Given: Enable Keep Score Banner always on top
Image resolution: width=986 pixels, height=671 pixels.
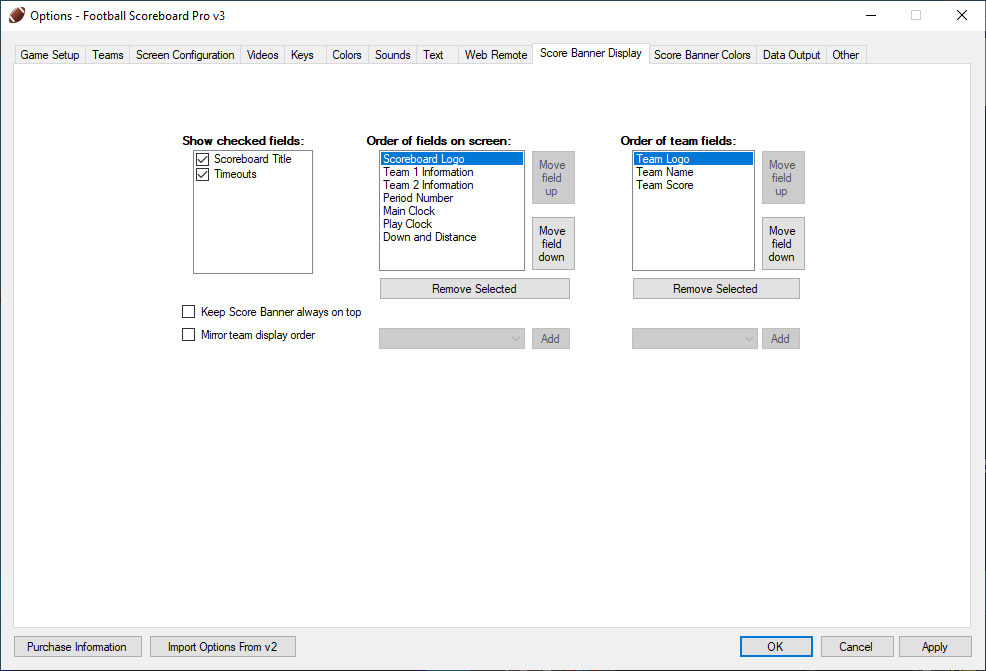Looking at the screenshot, I should pyautogui.click(x=189, y=312).
